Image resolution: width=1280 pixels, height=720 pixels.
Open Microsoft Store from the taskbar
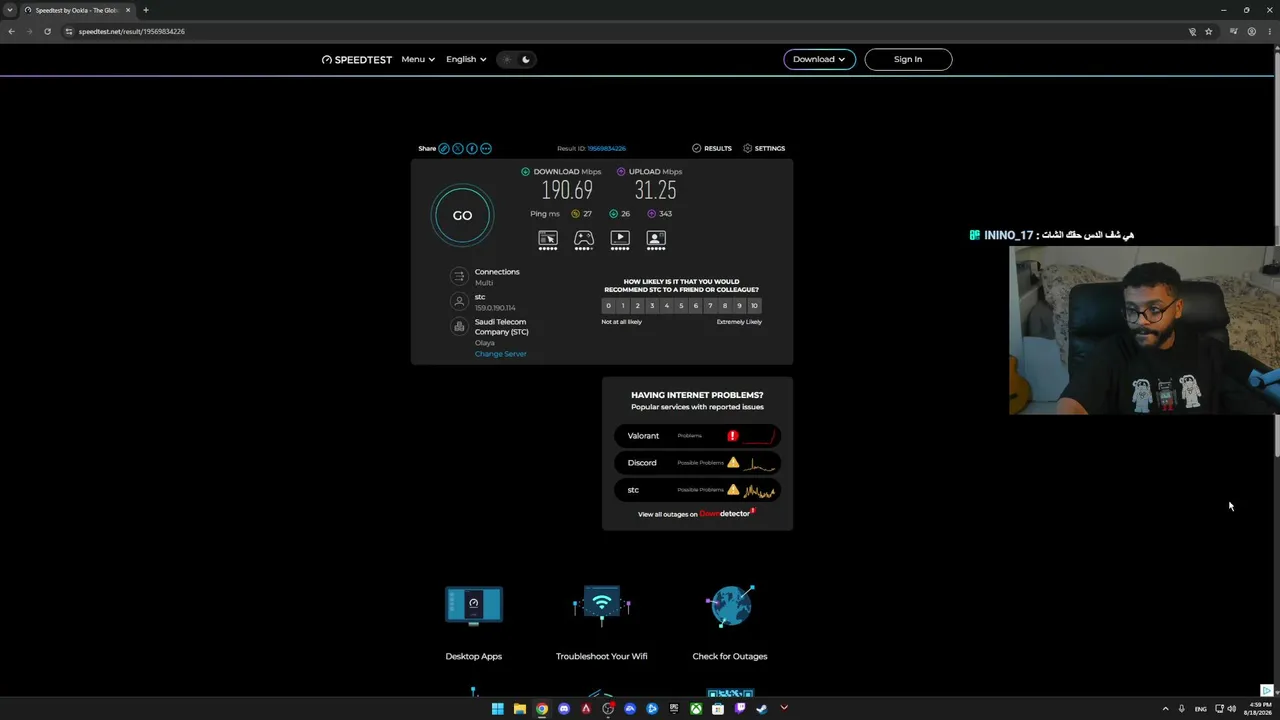tap(718, 709)
